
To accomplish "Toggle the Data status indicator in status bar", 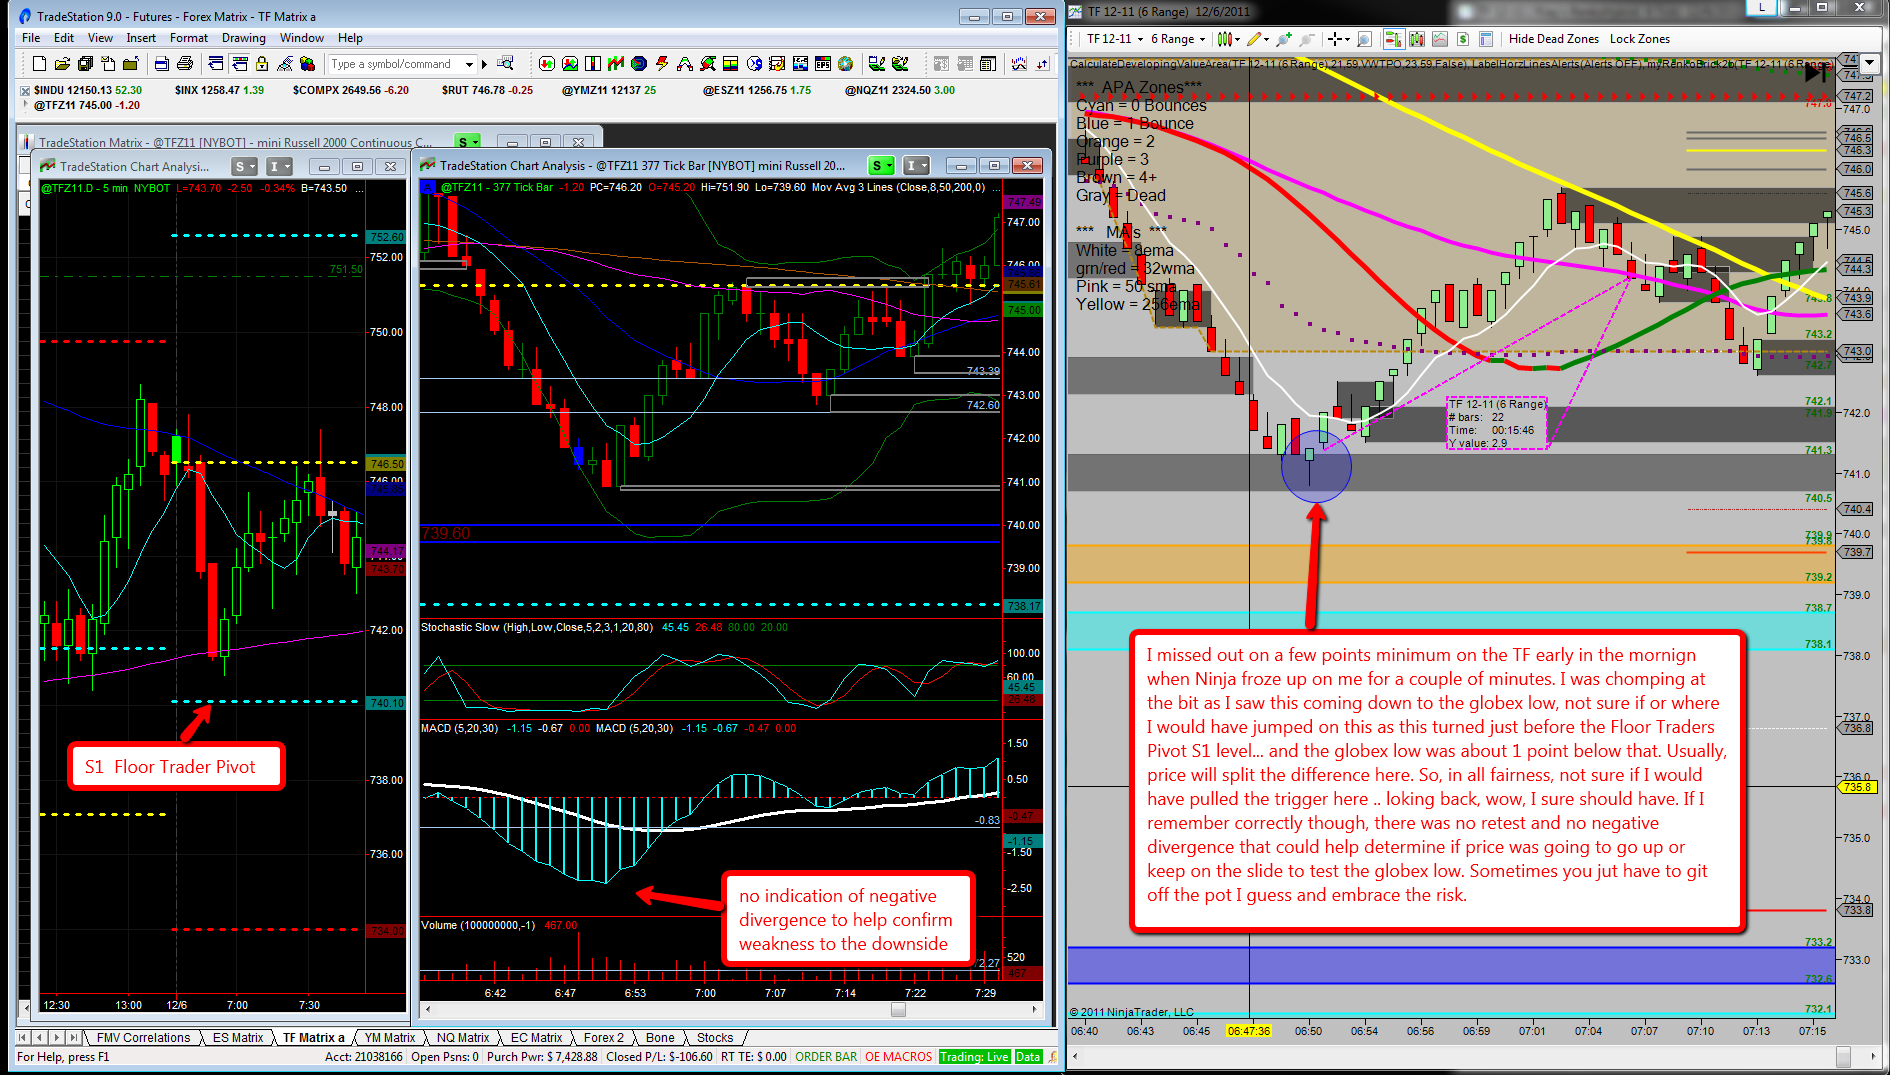I will point(1028,1057).
